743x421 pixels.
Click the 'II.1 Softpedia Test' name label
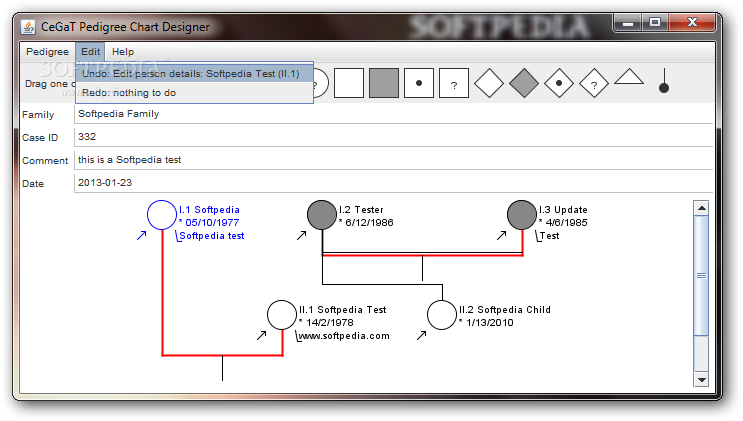point(343,310)
